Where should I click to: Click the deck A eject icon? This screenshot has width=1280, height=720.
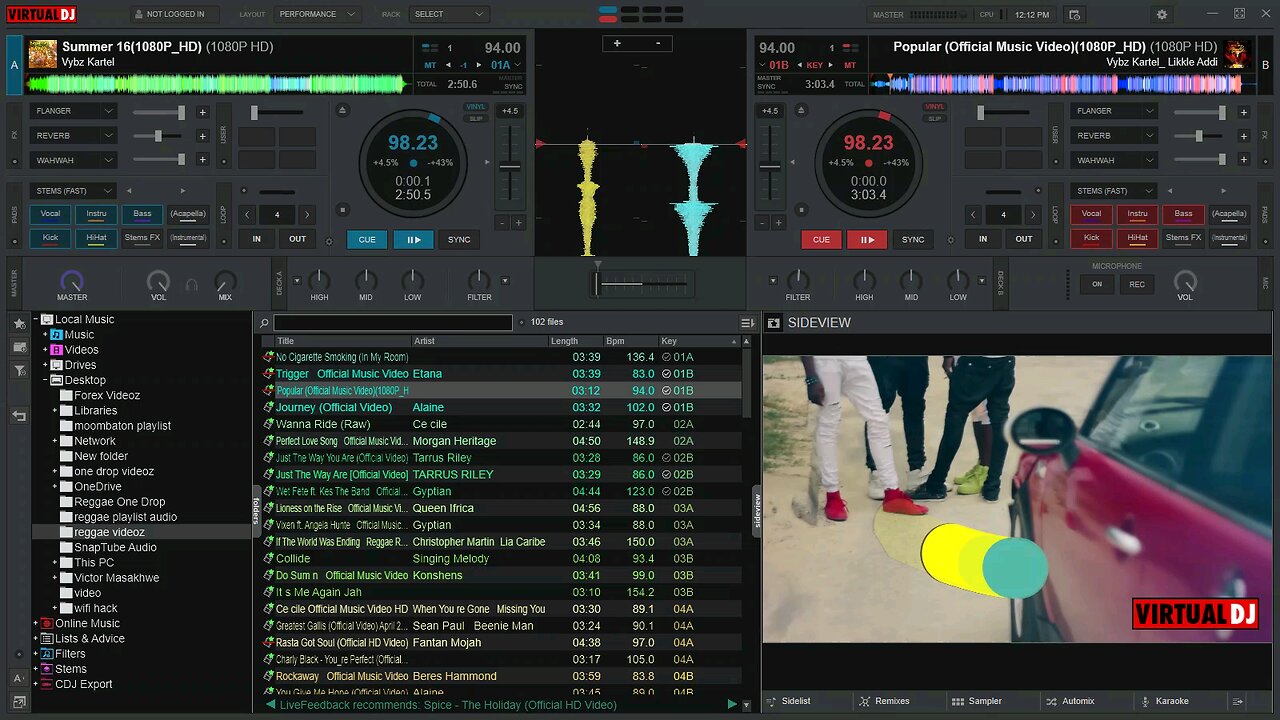coord(343,110)
